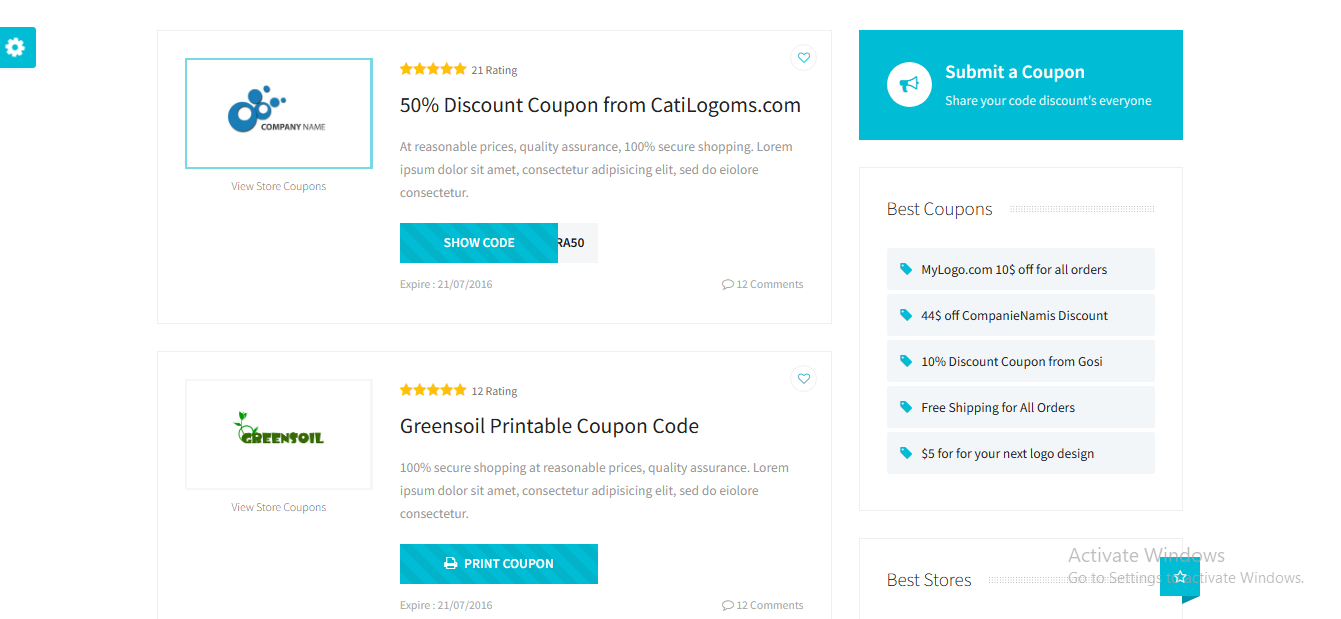The height and width of the screenshot is (619, 1341).
Task: Open 10% Discount Coupon from Gosi
Action: click(x=1011, y=361)
